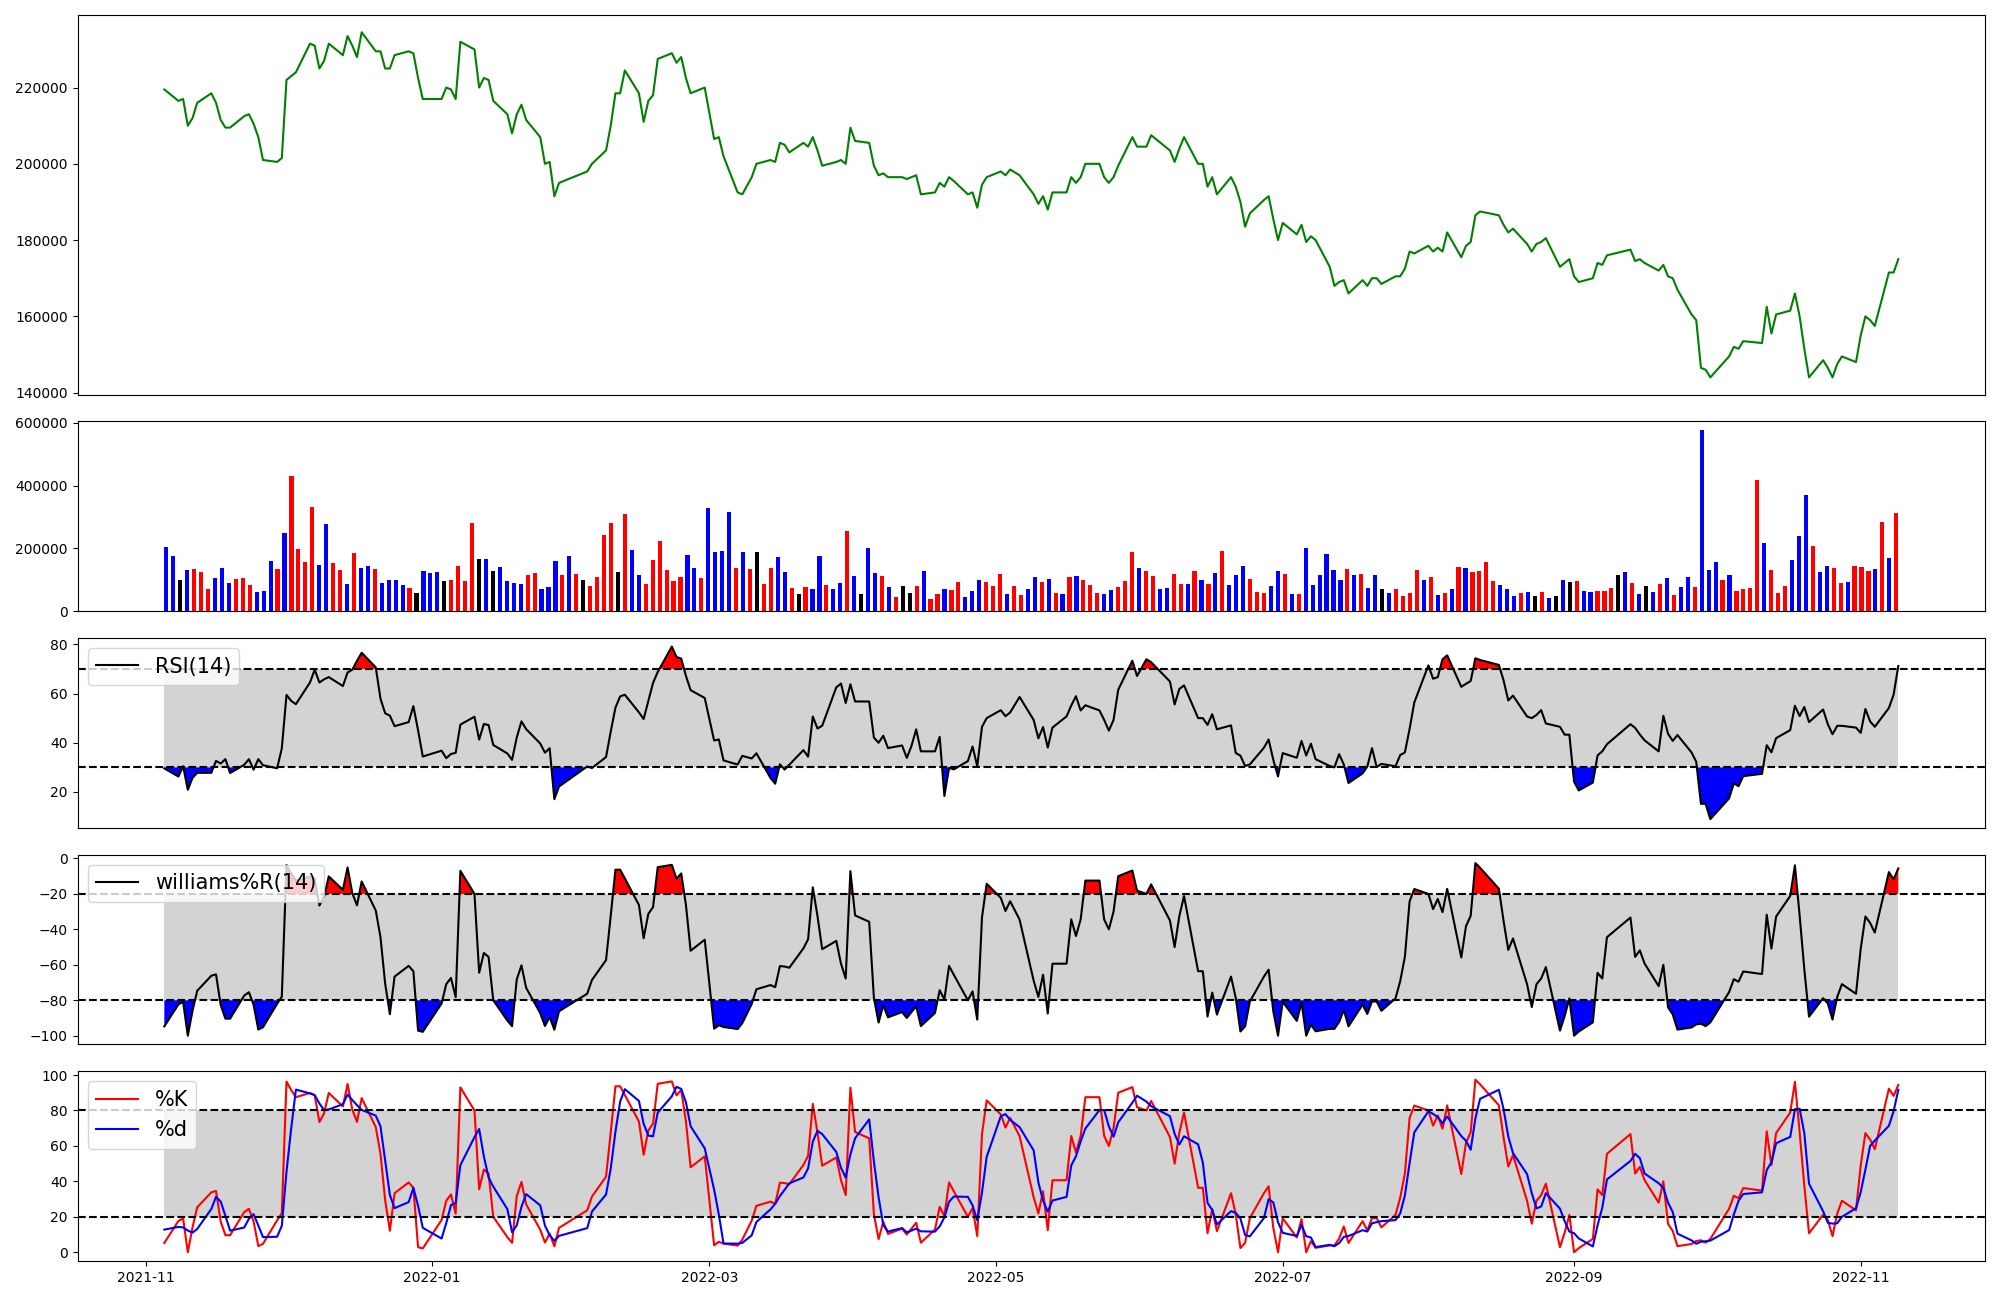The image size is (2000, 1300).
Task: Click the williams%R(14) legend entry
Action: (x=235, y=882)
